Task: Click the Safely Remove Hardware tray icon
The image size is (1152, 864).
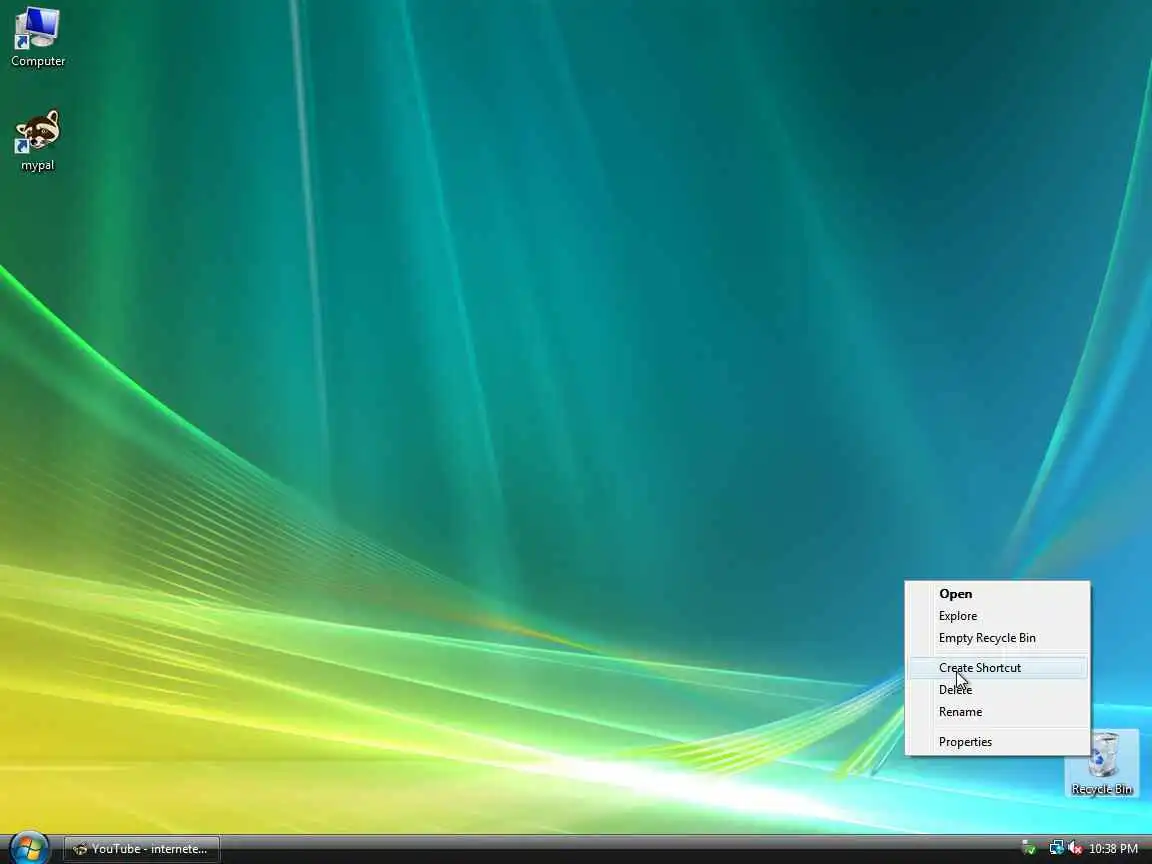Action: pyautogui.click(x=1029, y=849)
